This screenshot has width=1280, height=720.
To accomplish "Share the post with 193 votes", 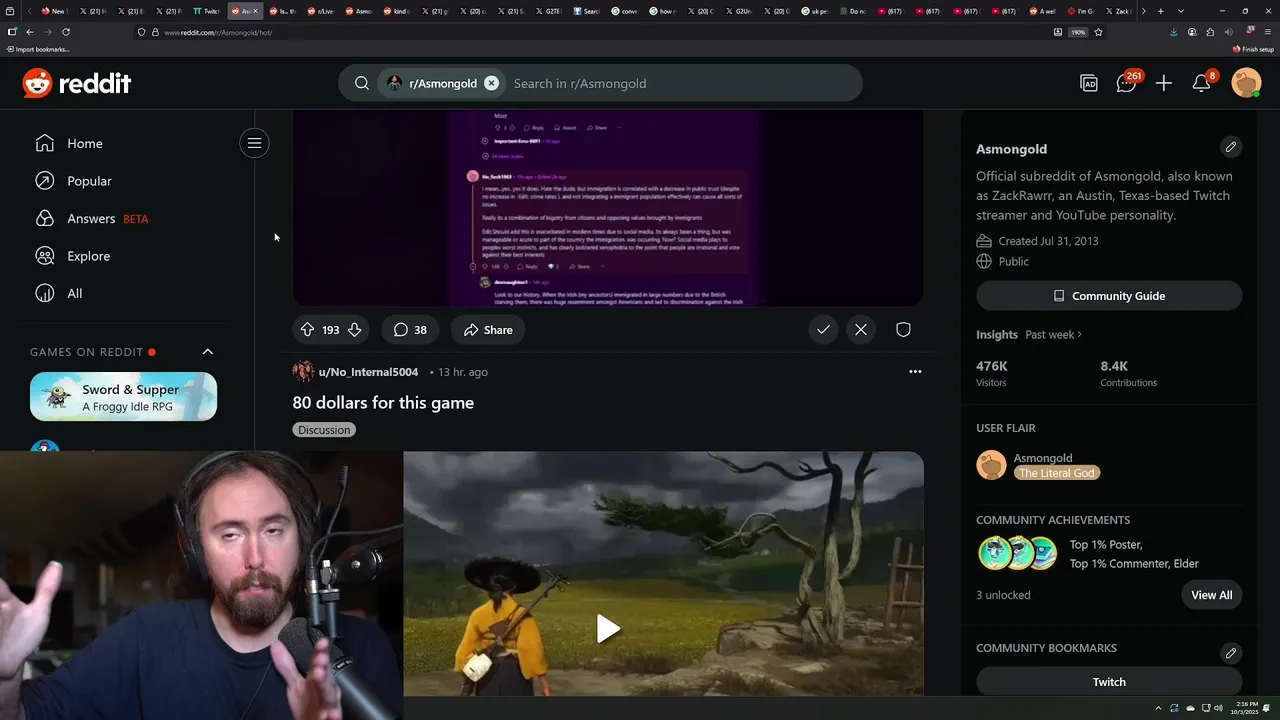I will coord(488,329).
